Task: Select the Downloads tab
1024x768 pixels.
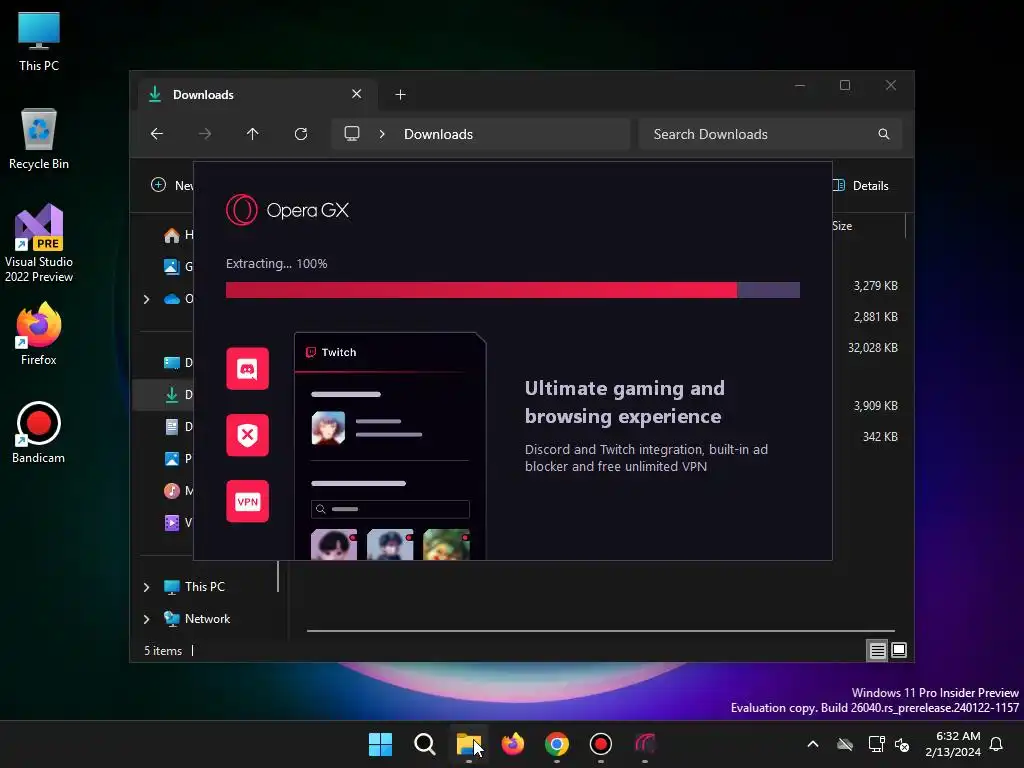Action: (257, 95)
